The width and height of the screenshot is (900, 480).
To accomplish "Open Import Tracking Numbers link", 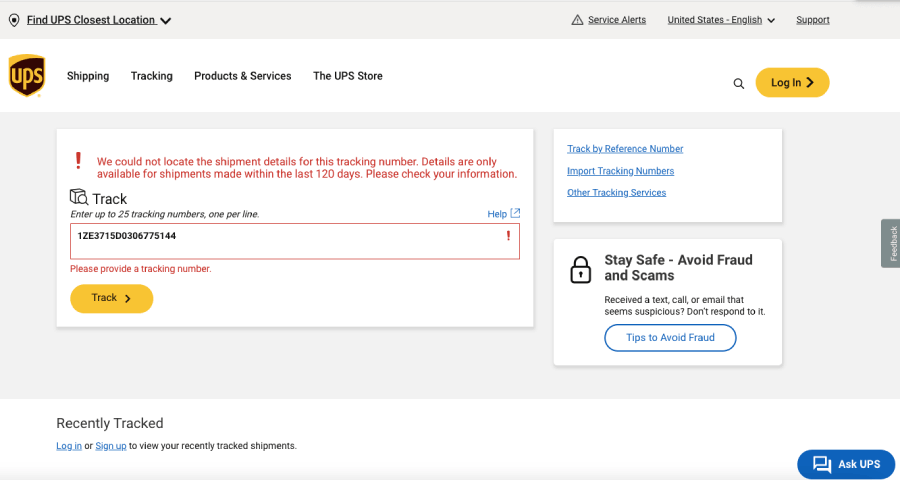I will pos(620,171).
